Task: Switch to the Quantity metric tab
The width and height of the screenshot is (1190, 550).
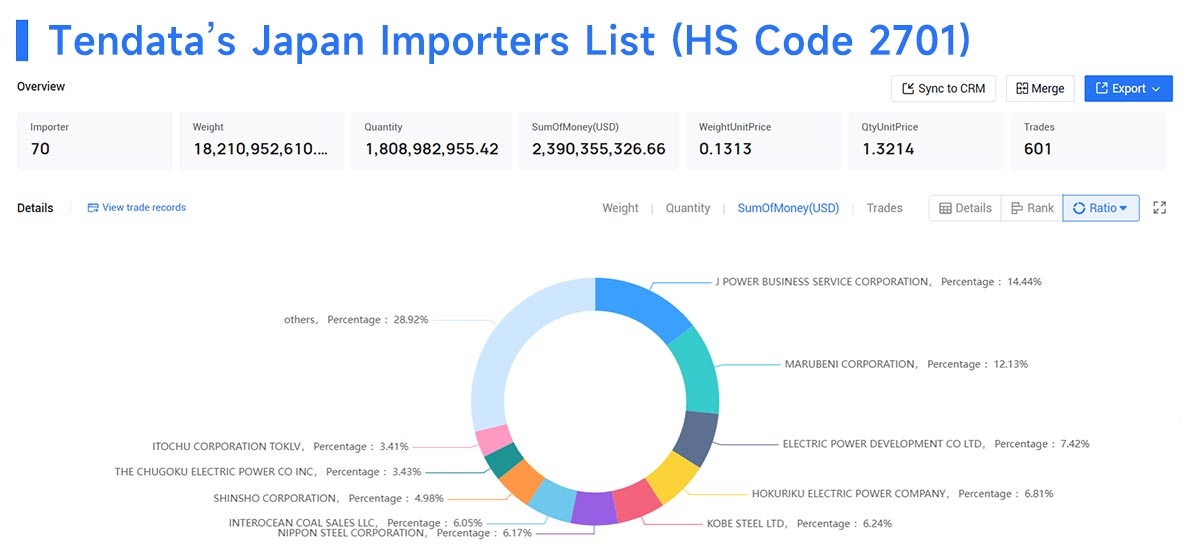Action: 688,208
